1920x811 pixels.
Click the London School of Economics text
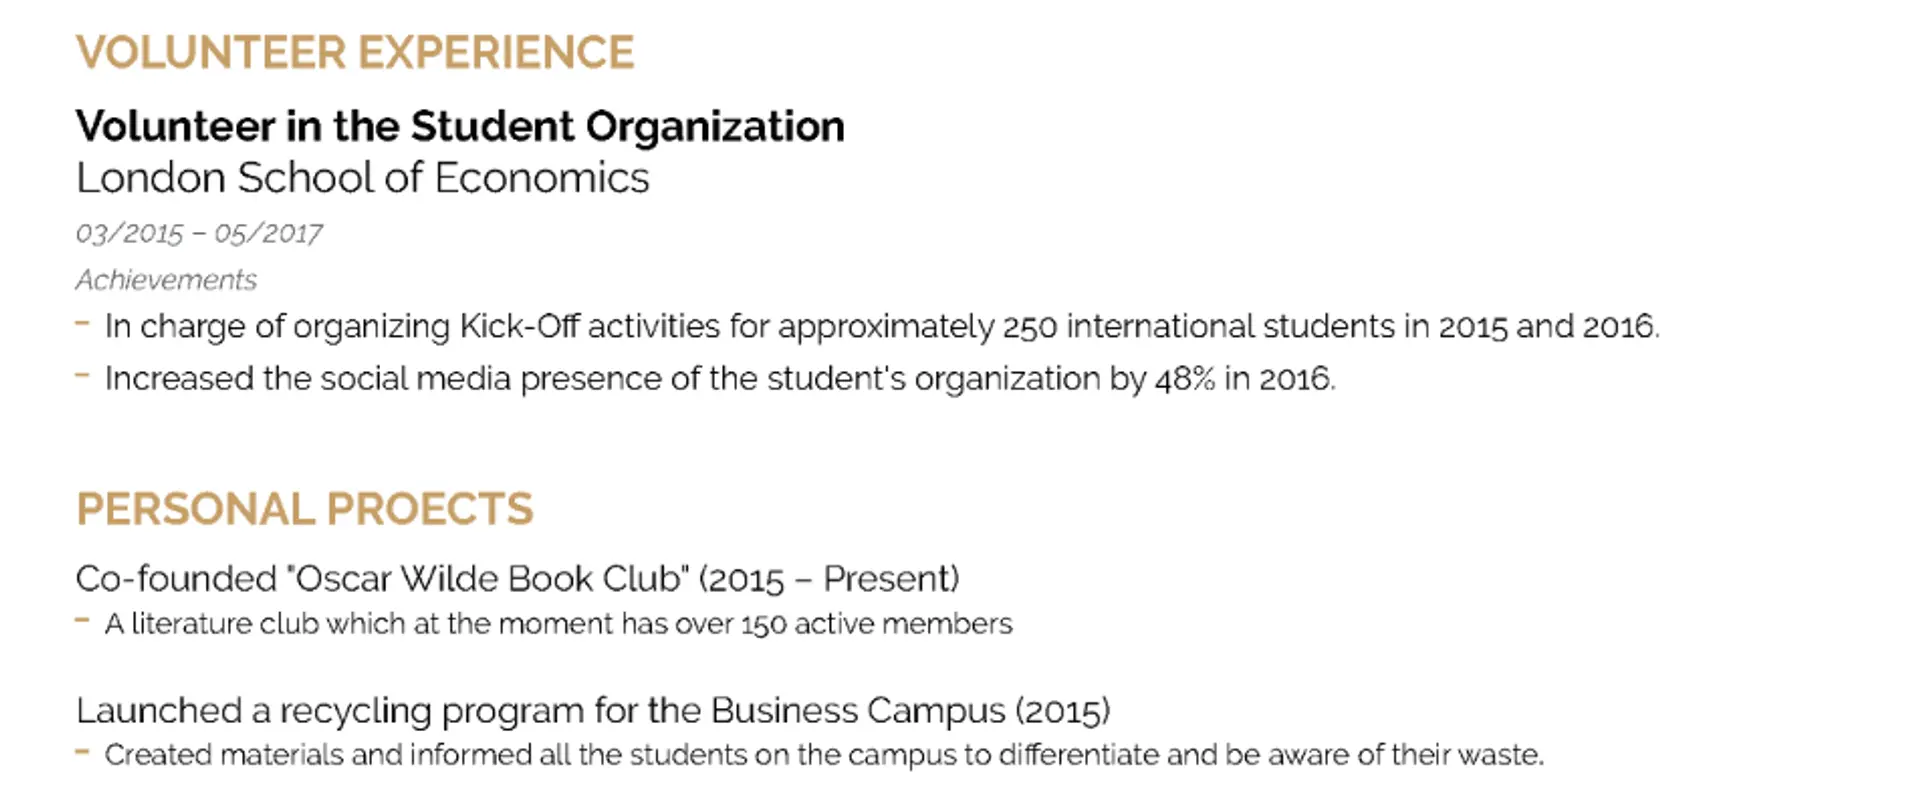click(362, 178)
